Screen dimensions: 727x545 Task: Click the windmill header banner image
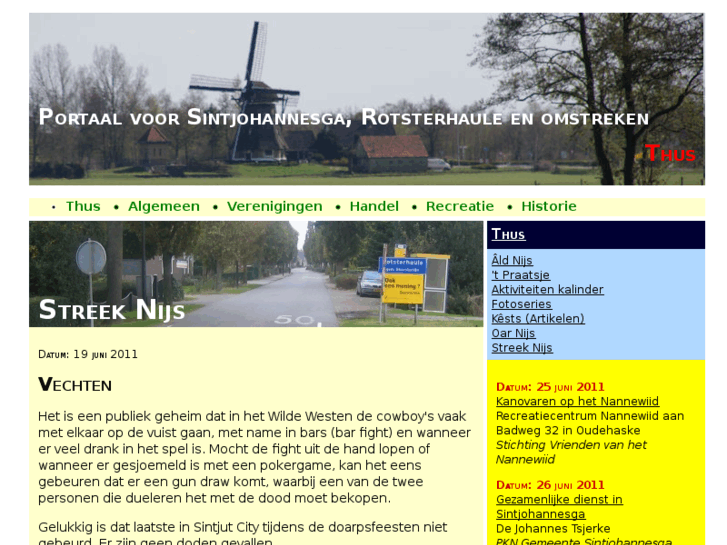point(367,99)
